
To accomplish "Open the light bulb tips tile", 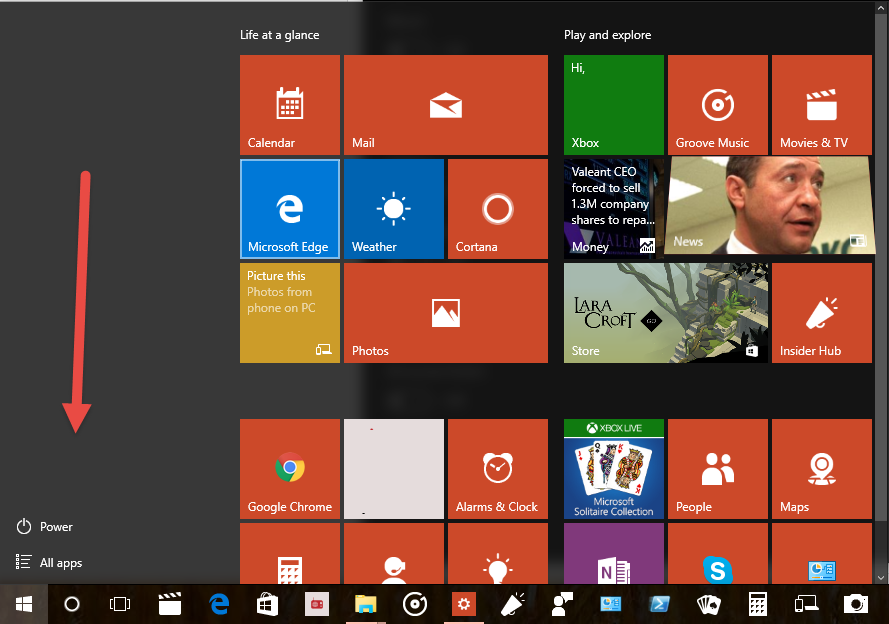I will pos(498,554).
